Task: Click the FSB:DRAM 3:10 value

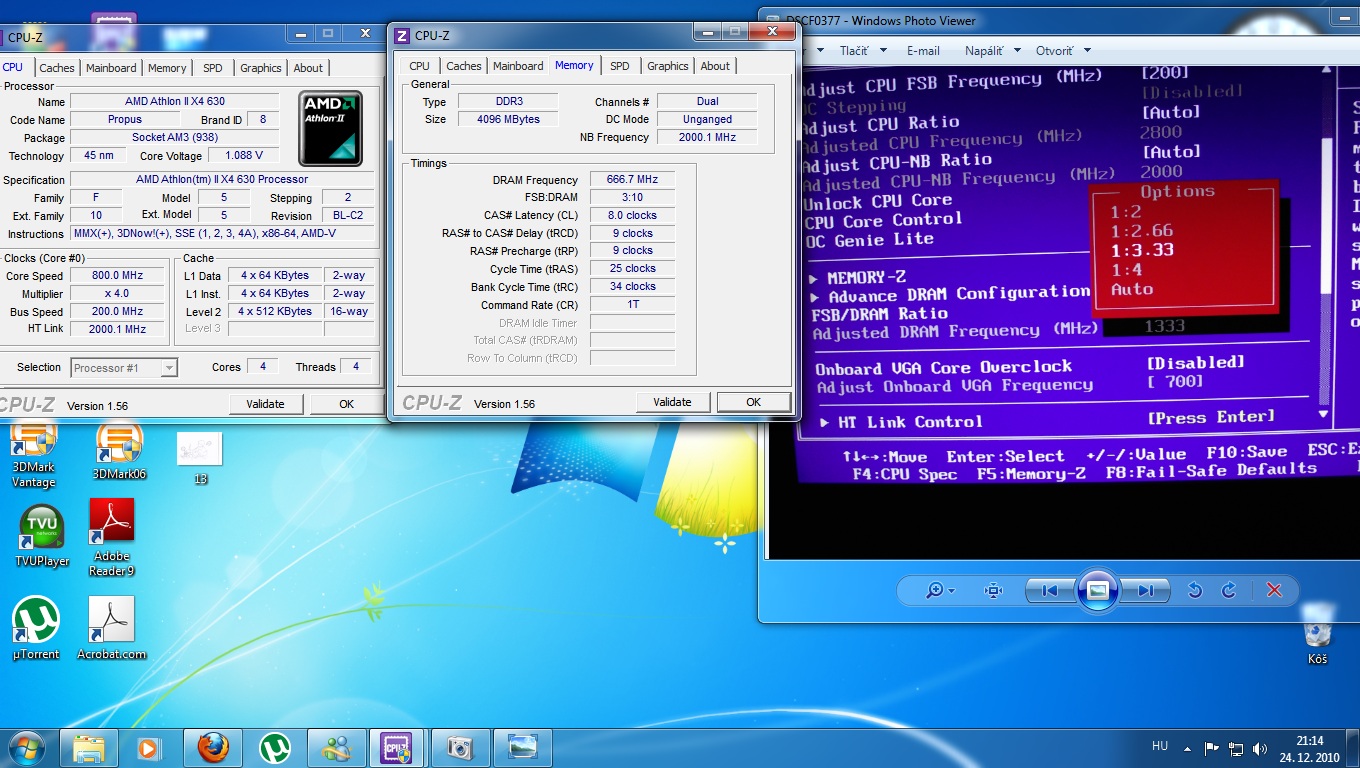Action: click(632, 197)
